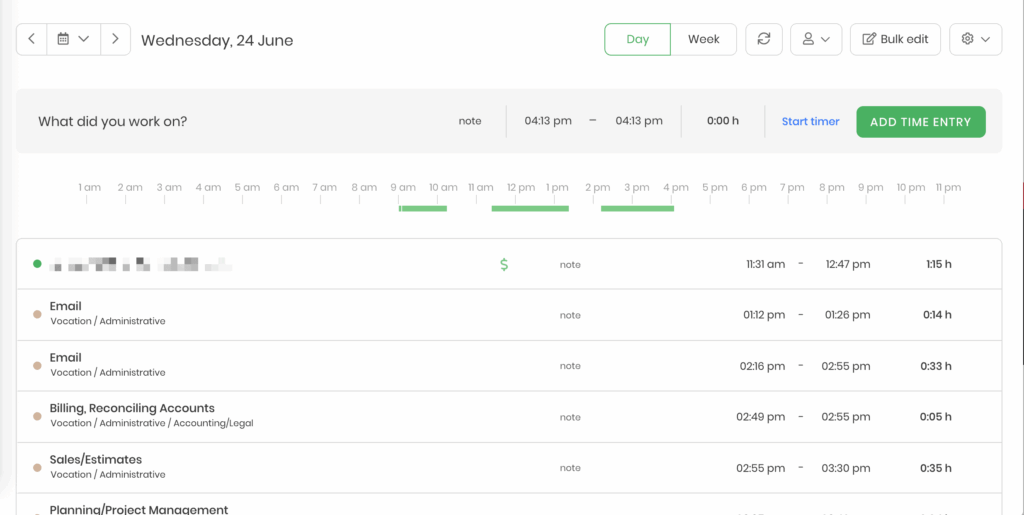Open the user selector dropdown

coord(815,40)
